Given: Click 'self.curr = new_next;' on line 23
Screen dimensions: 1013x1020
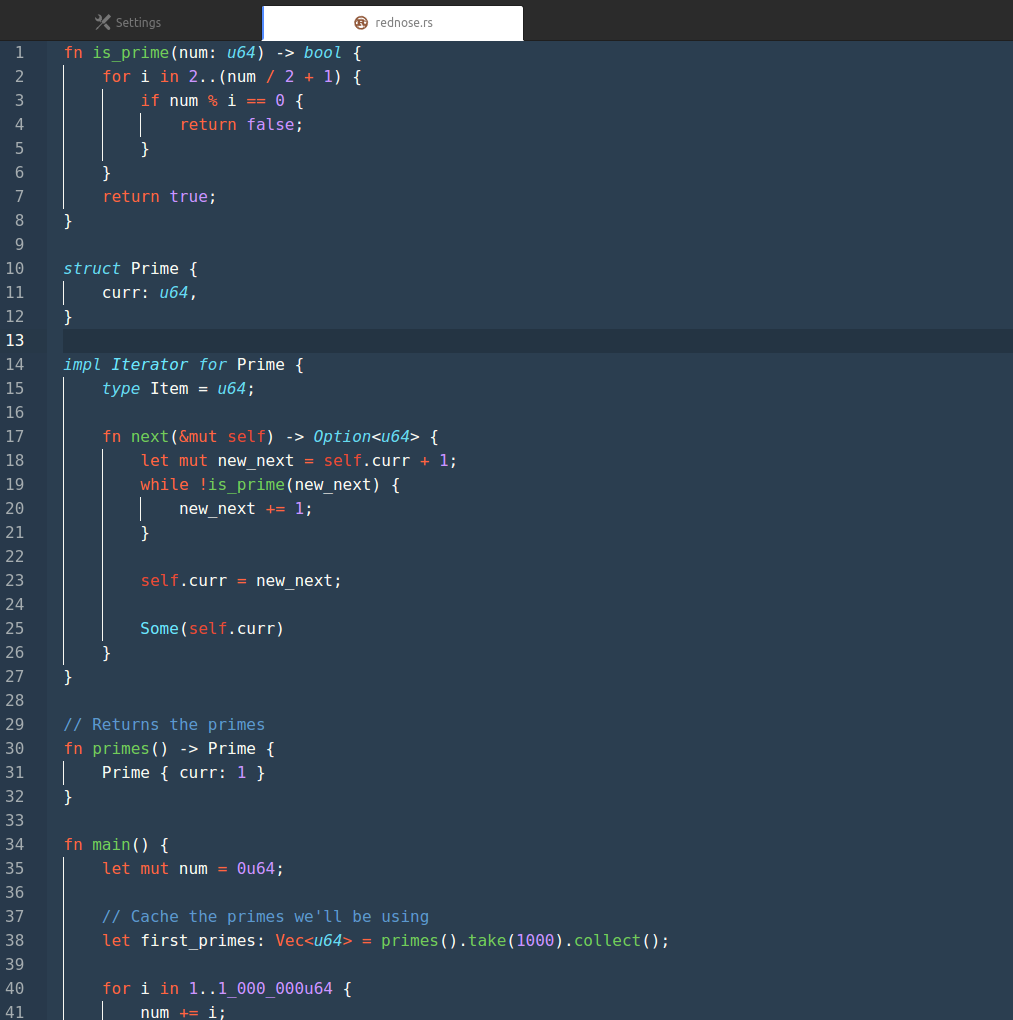Looking at the screenshot, I should click(241, 581).
